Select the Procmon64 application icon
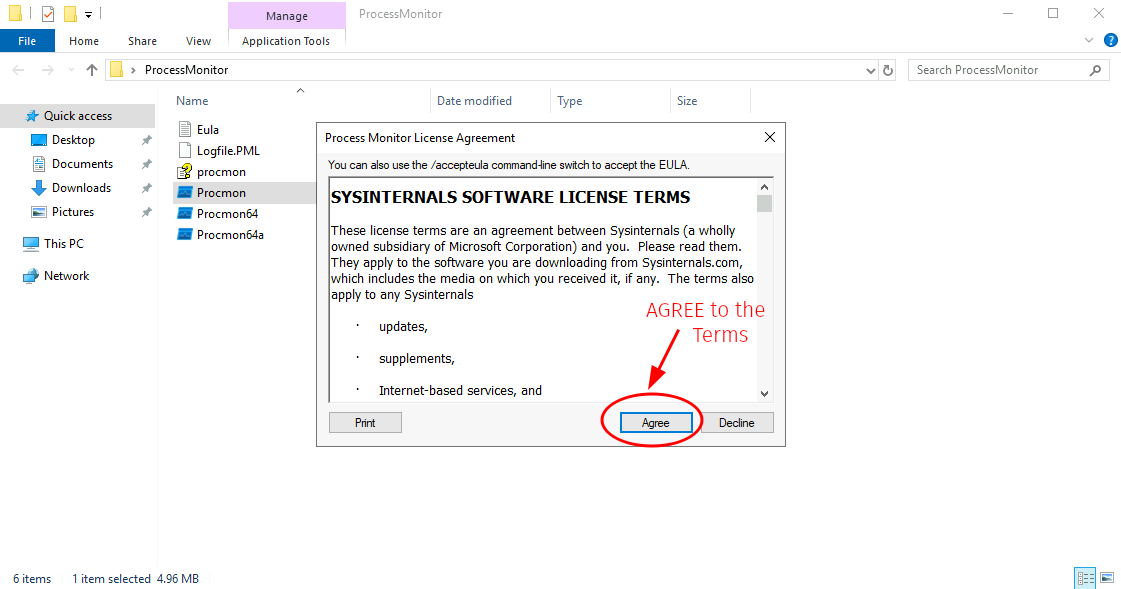Screen dimensions: 1121x589 pos(185,213)
